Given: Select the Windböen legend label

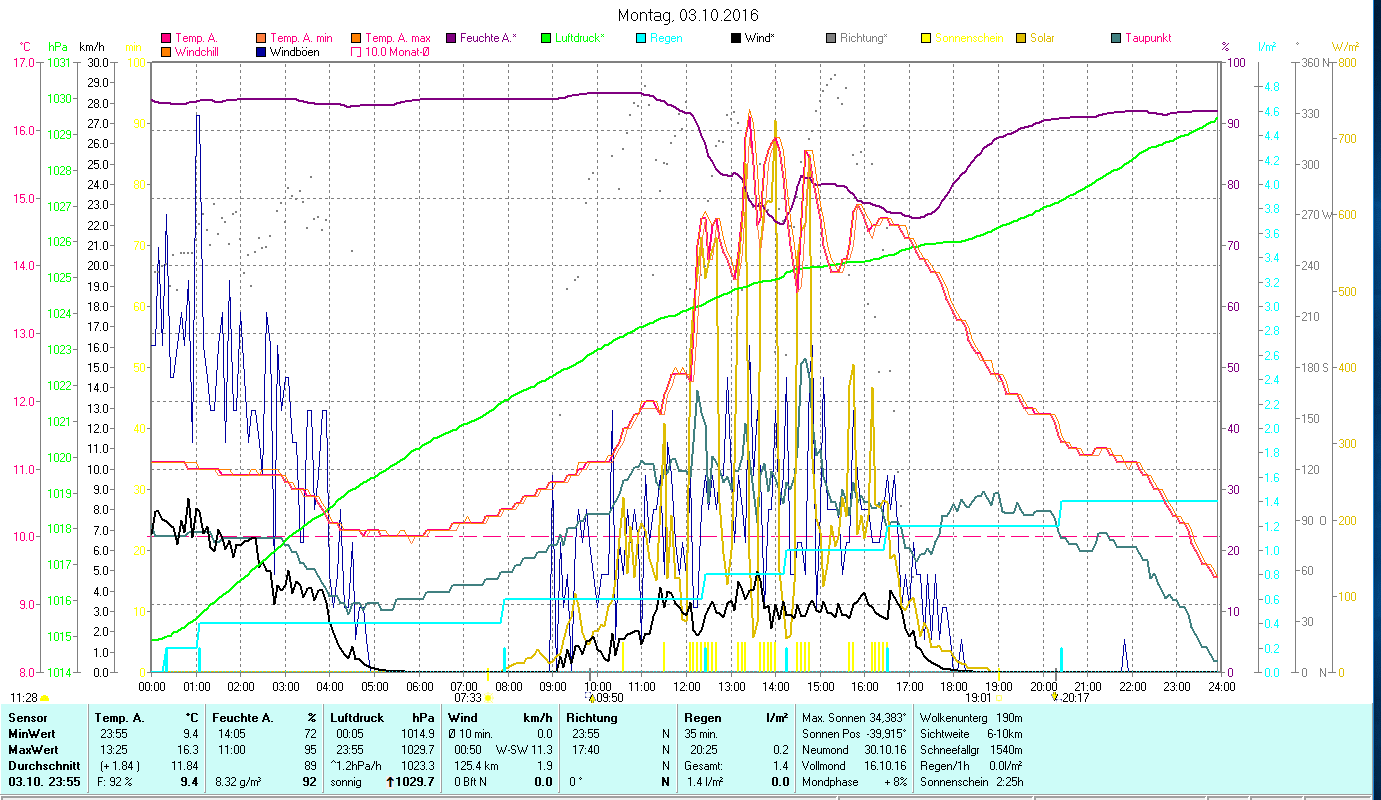Looking at the screenshot, I should tap(295, 51).
